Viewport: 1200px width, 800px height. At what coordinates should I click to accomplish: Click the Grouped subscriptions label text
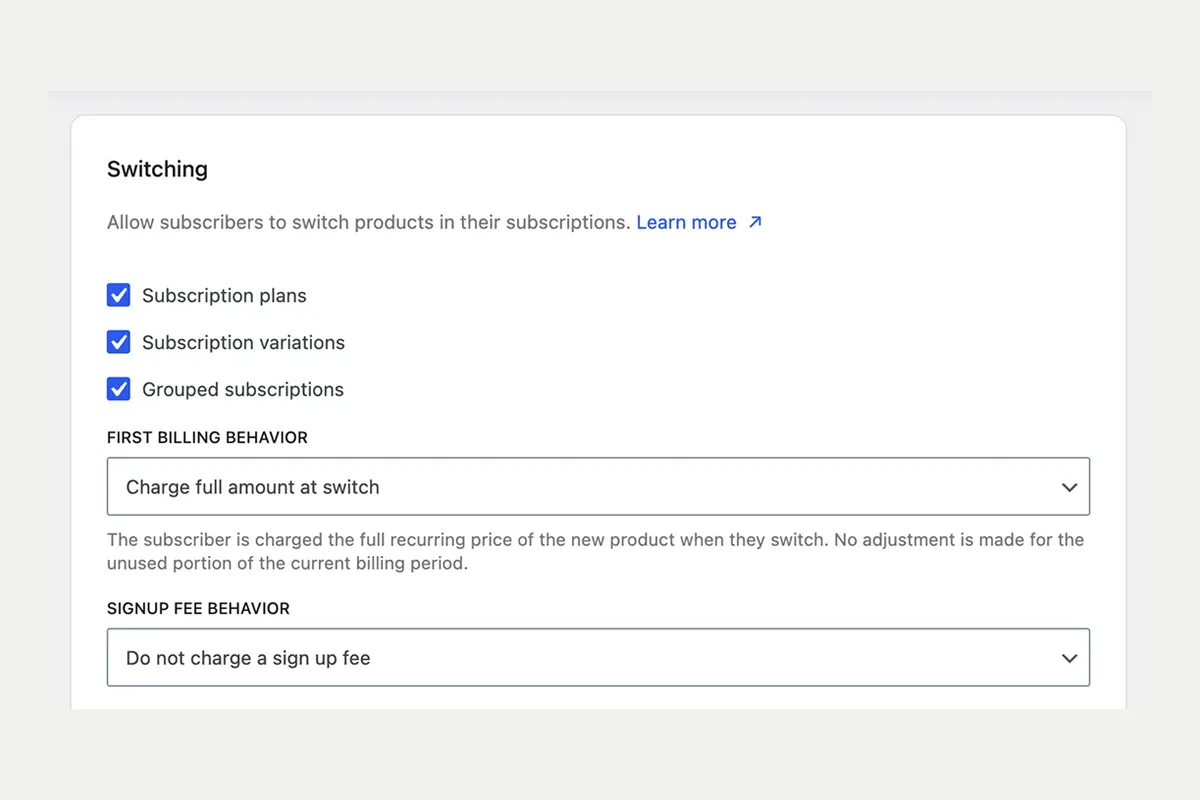pyautogui.click(x=243, y=390)
